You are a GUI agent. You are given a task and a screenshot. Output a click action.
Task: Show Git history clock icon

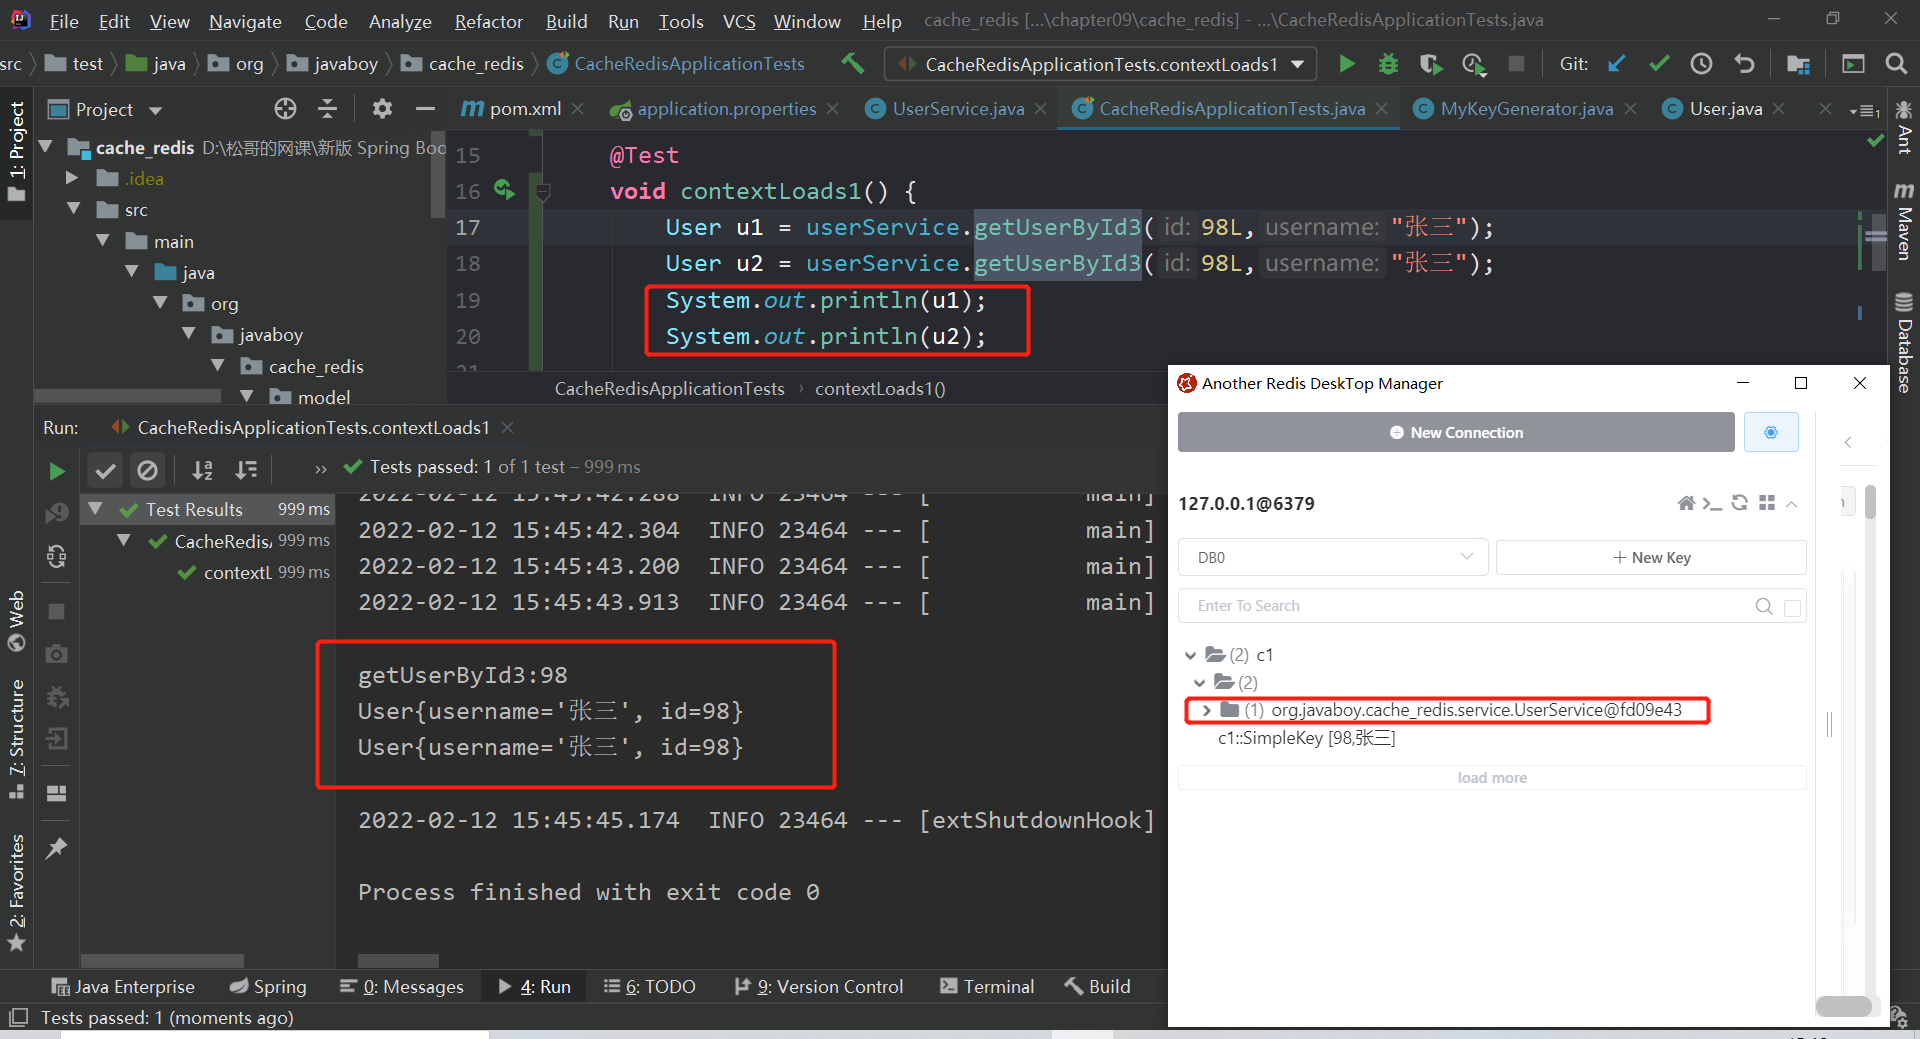point(1701,64)
